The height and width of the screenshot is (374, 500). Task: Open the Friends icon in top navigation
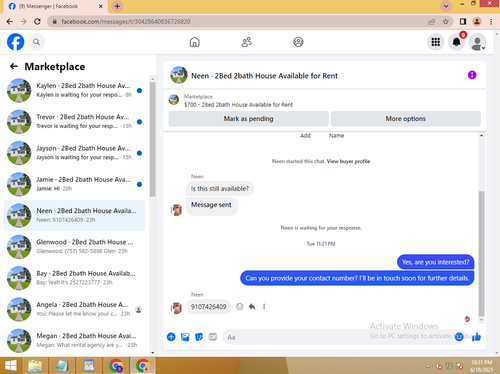click(247, 42)
